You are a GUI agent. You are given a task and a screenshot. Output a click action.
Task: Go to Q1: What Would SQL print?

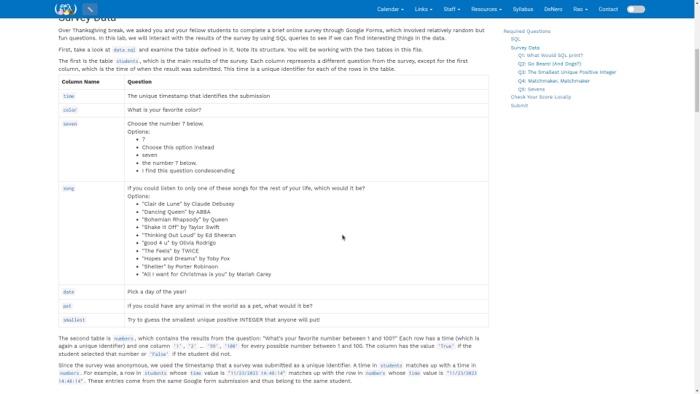pos(550,55)
